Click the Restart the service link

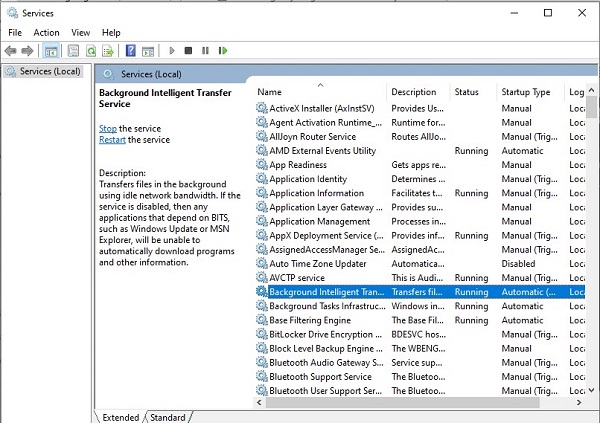112,140
